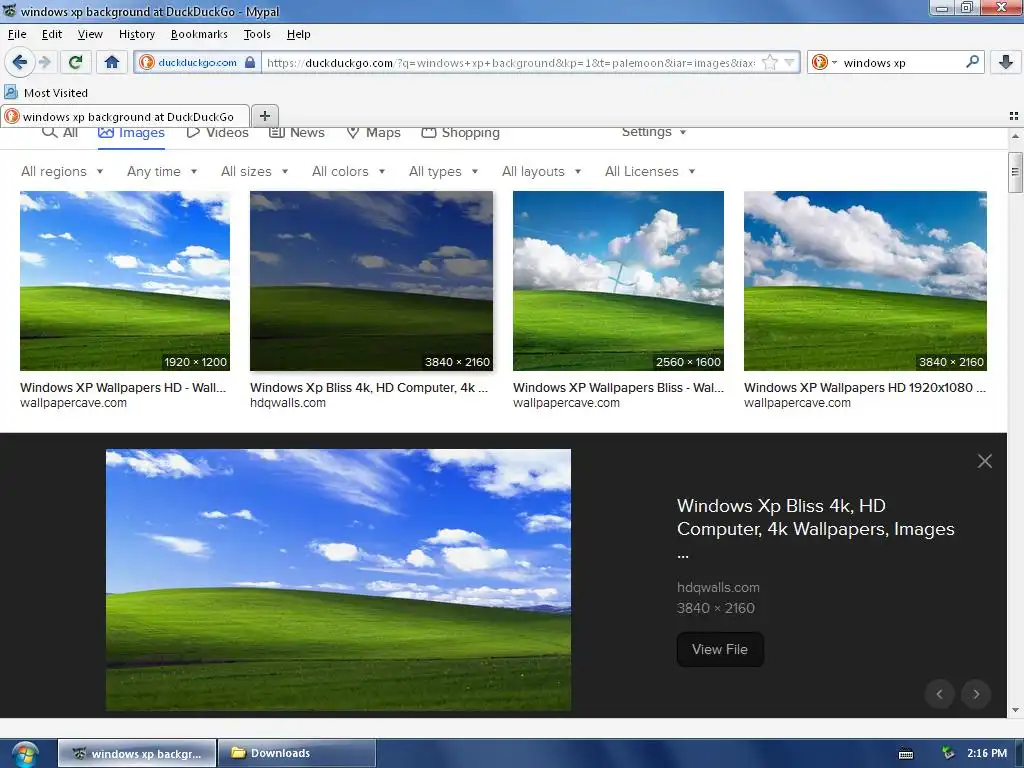Click the padlock site security icon
This screenshot has width=1024, height=768.
pos(250,63)
